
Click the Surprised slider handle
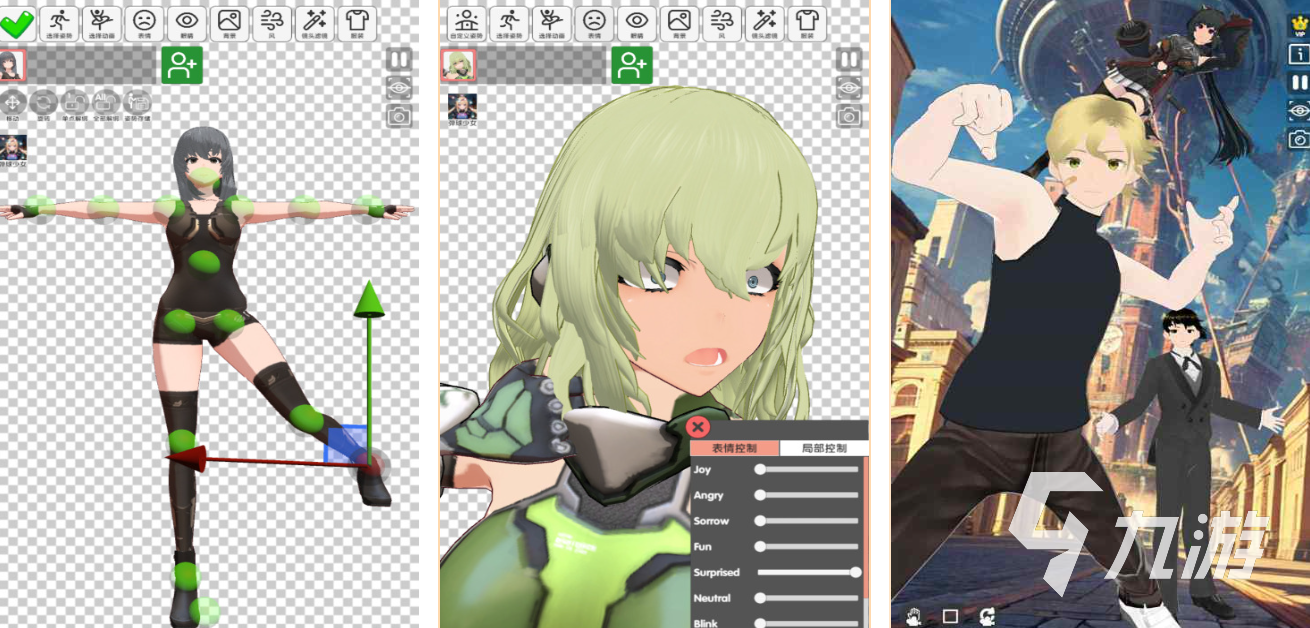855,572
